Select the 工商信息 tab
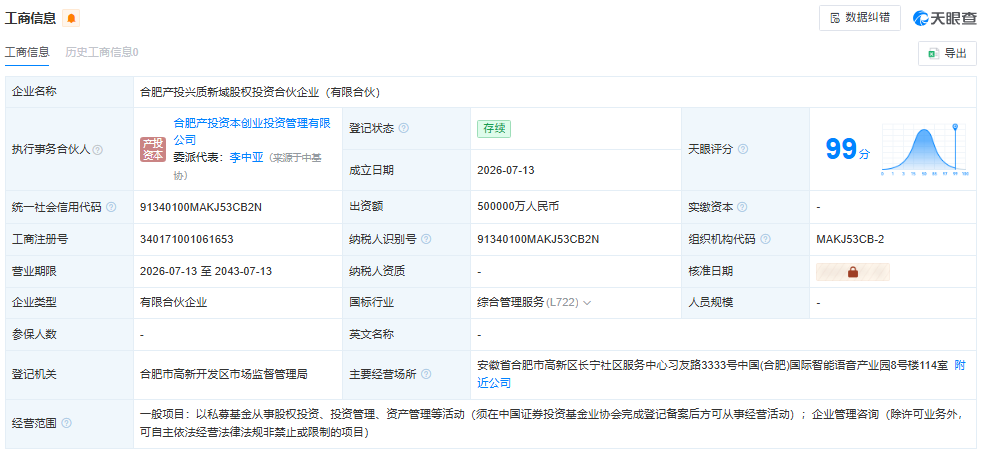Image resolution: width=990 pixels, height=454 pixels. [x=27, y=52]
